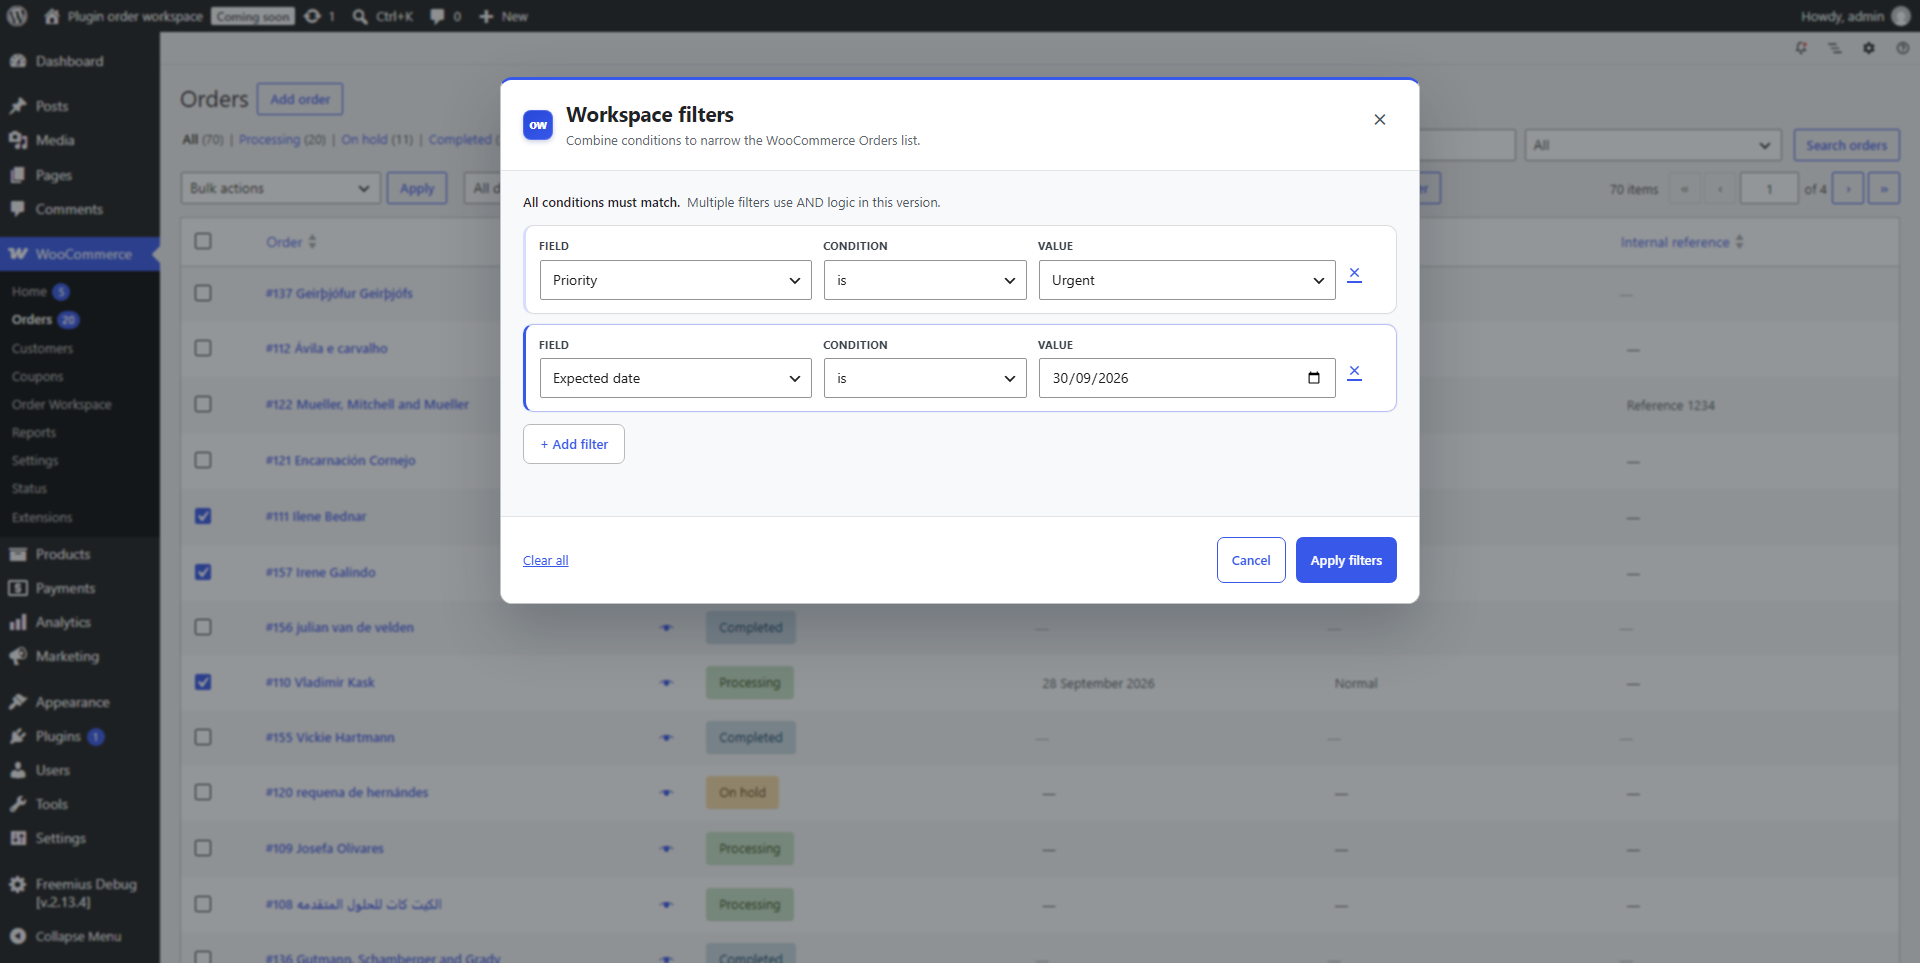Click the Tools wrench icon
This screenshot has width=1920, height=963.
(x=18, y=804)
